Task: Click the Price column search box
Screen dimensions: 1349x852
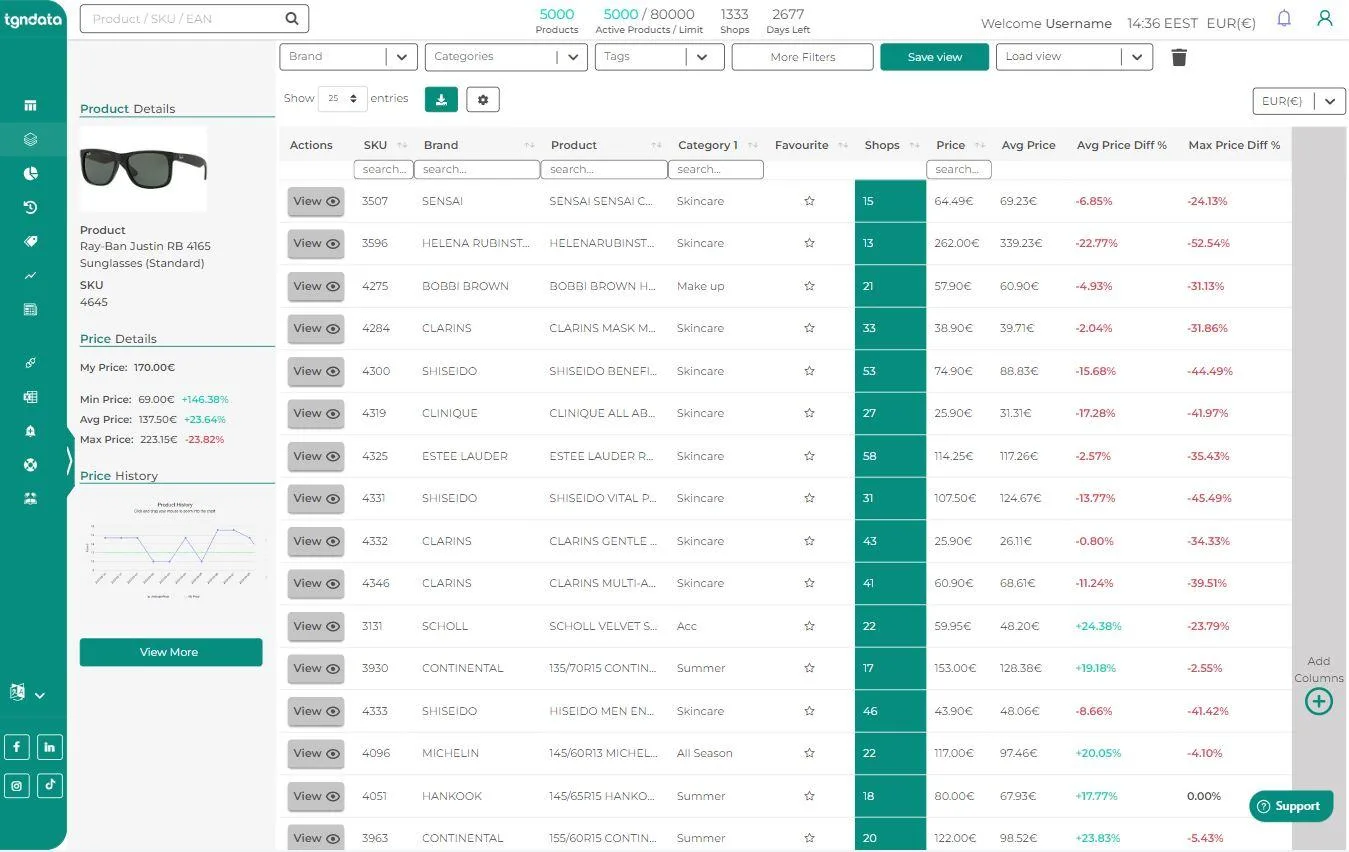Action: pyautogui.click(x=959, y=170)
